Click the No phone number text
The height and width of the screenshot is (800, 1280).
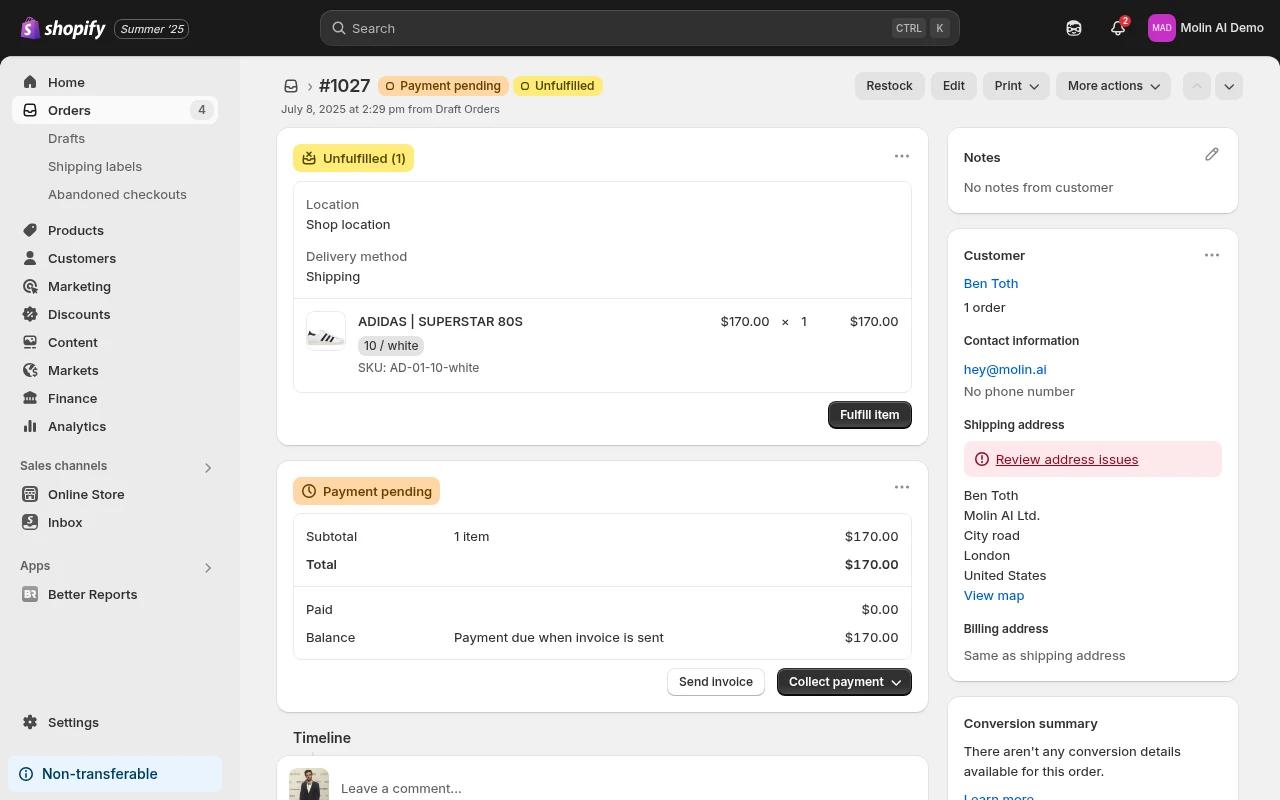(x=1019, y=391)
